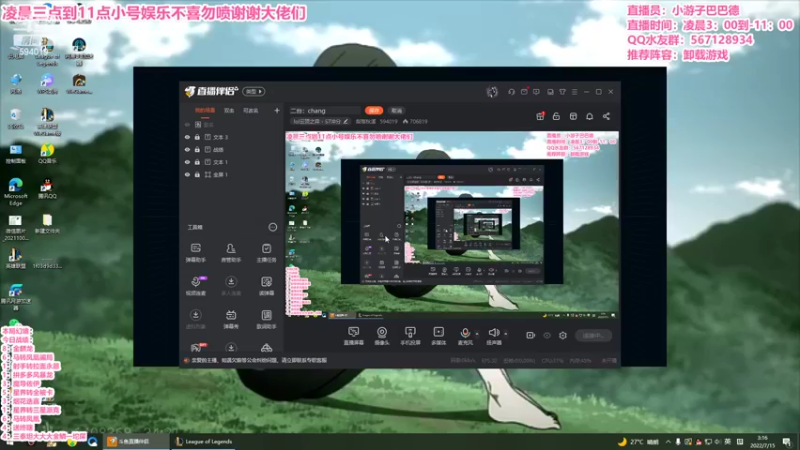
Task: Open the 弹幕秀 tool
Action: pos(231,319)
